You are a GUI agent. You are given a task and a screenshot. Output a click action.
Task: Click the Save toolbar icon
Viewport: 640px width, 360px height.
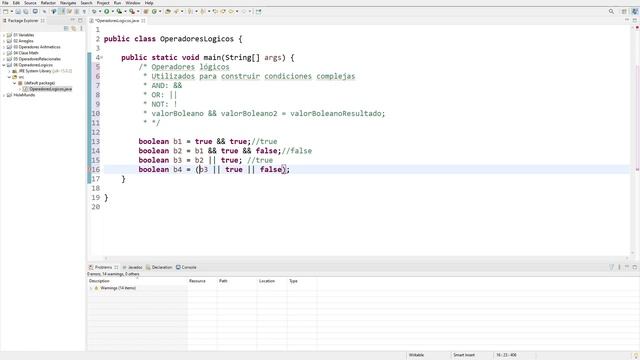pos(18,11)
